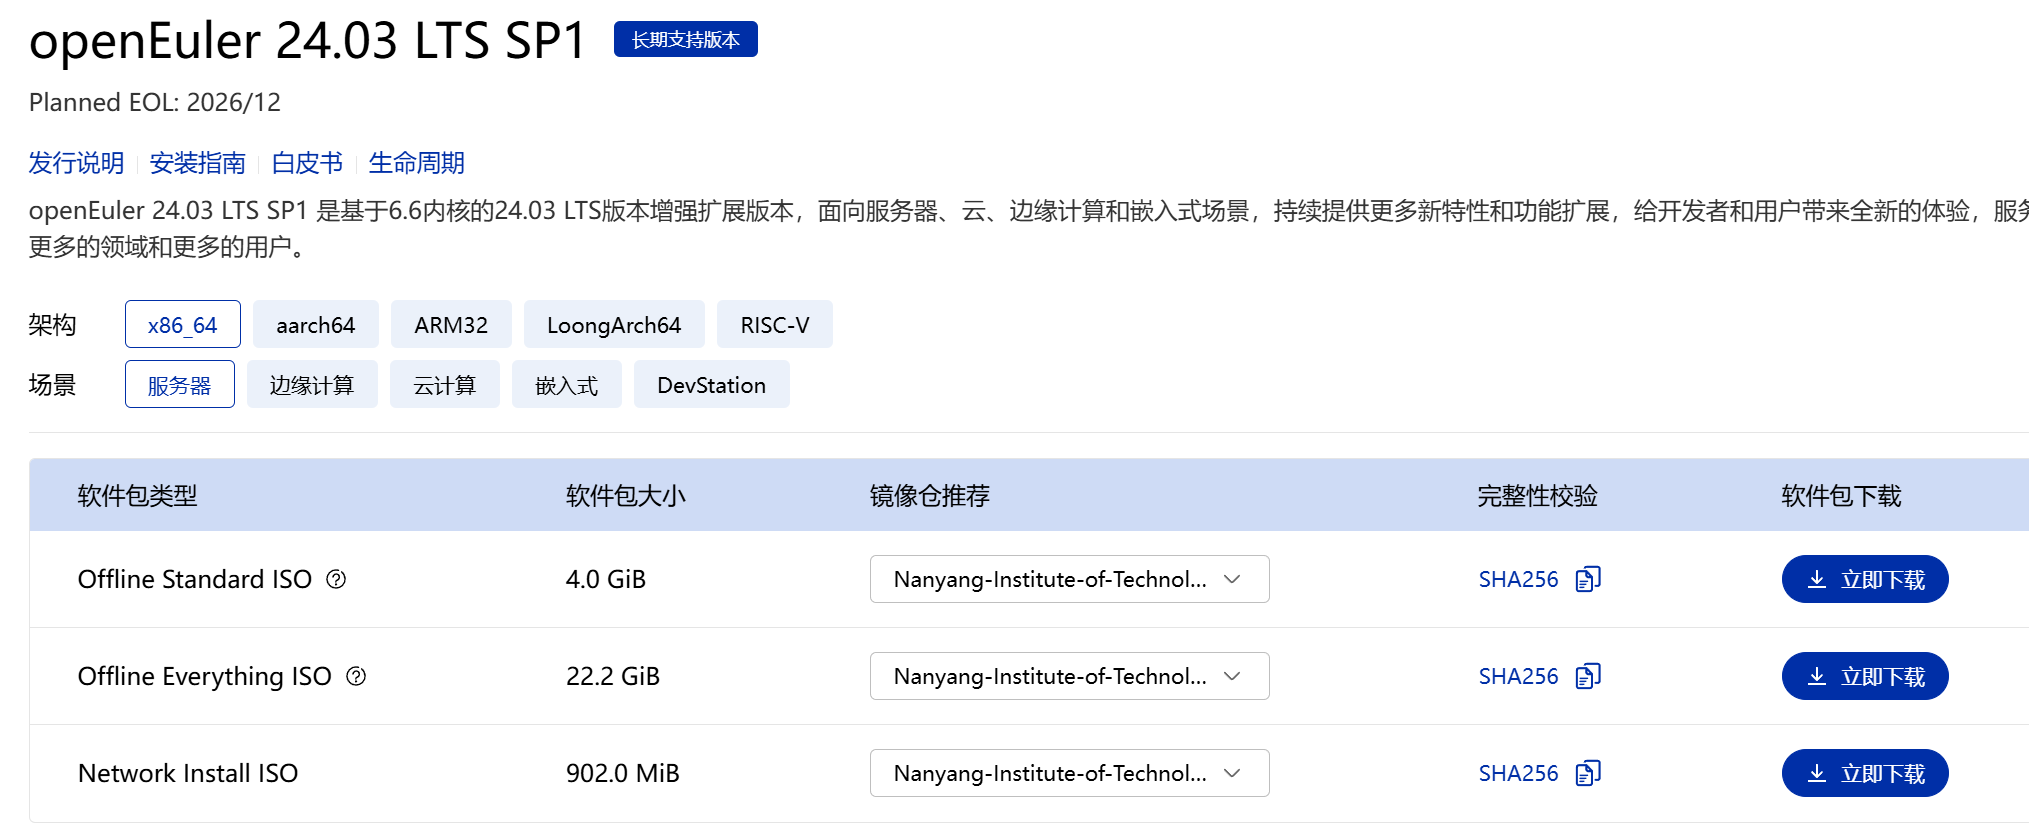Switch to the 边缘计算 scenario
The width and height of the screenshot is (2029, 826).
coord(312,384)
